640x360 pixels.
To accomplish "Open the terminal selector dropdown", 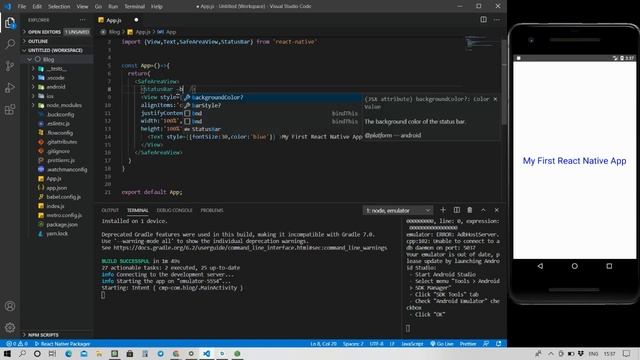I will [x=398, y=210].
